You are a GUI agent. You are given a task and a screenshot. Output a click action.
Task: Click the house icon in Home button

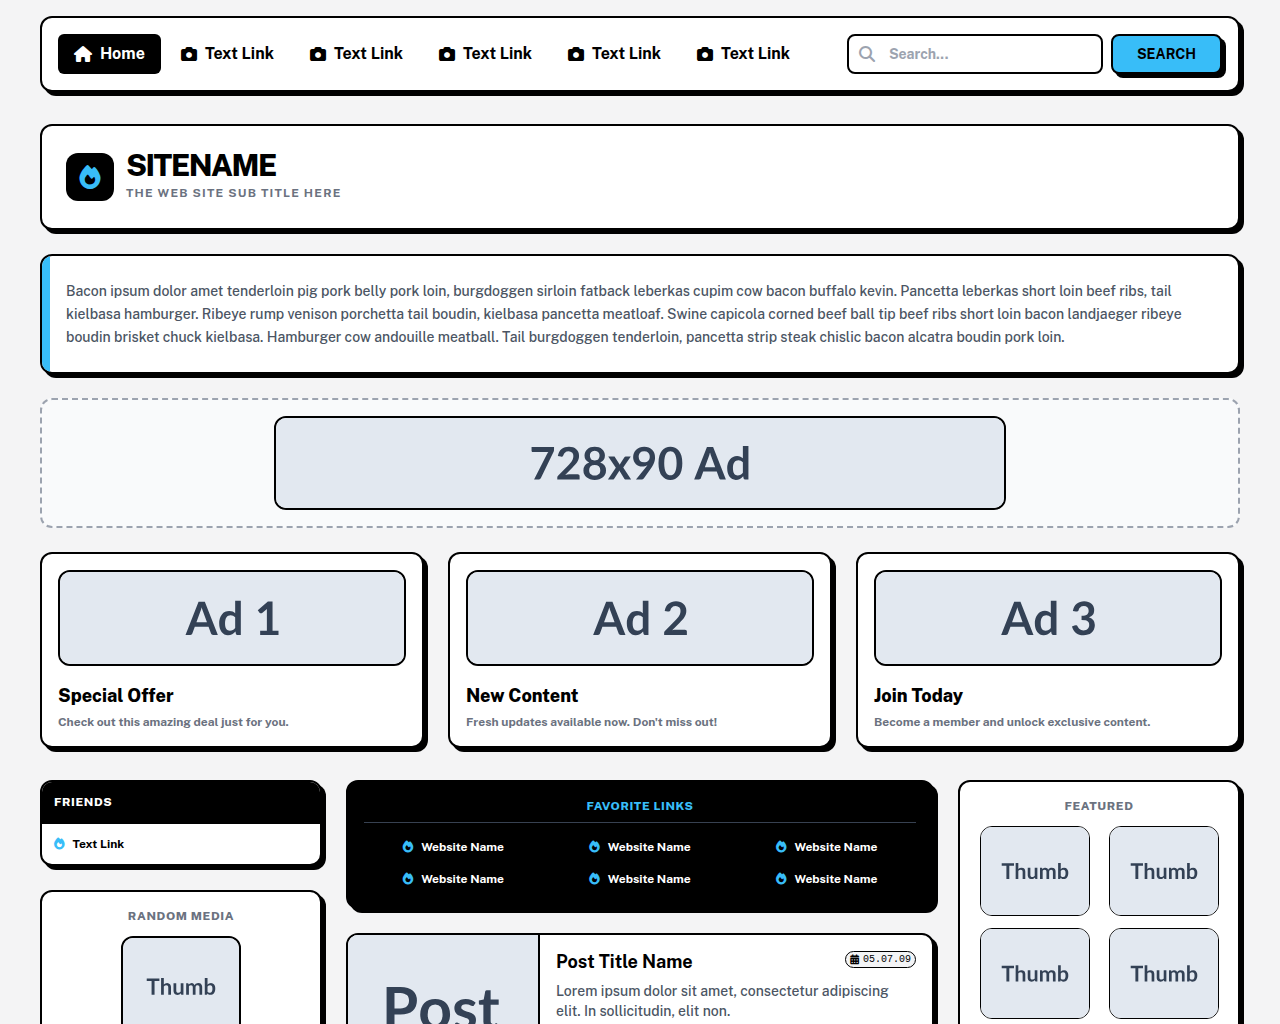click(x=83, y=54)
